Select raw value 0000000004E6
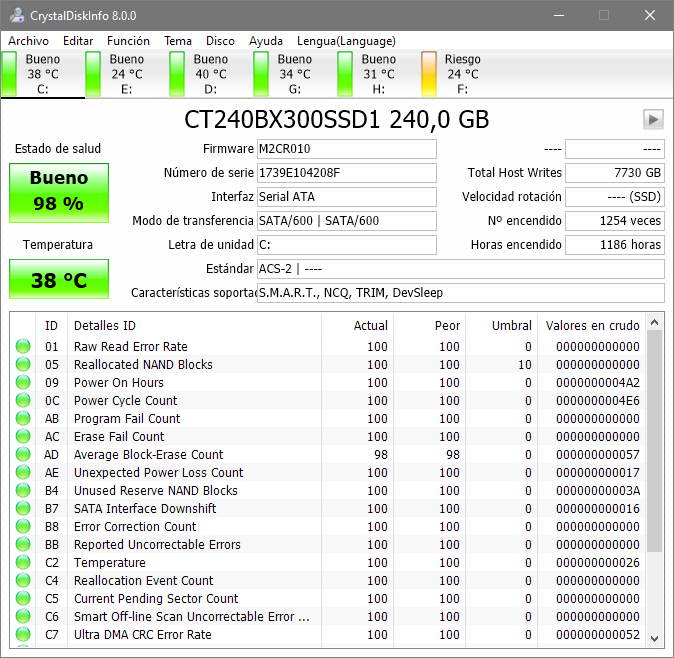 (x=597, y=401)
